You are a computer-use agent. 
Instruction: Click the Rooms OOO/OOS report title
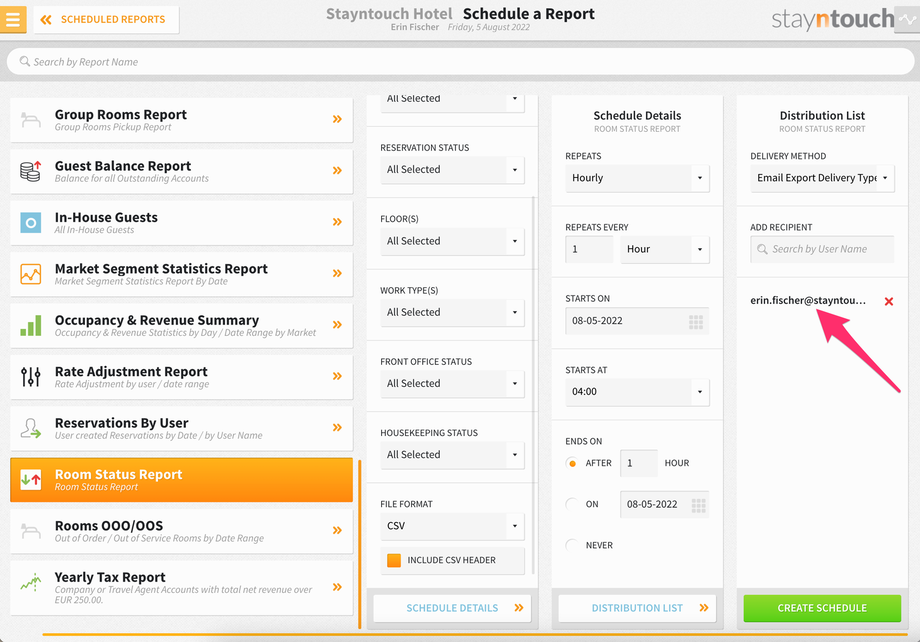[x=109, y=526]
